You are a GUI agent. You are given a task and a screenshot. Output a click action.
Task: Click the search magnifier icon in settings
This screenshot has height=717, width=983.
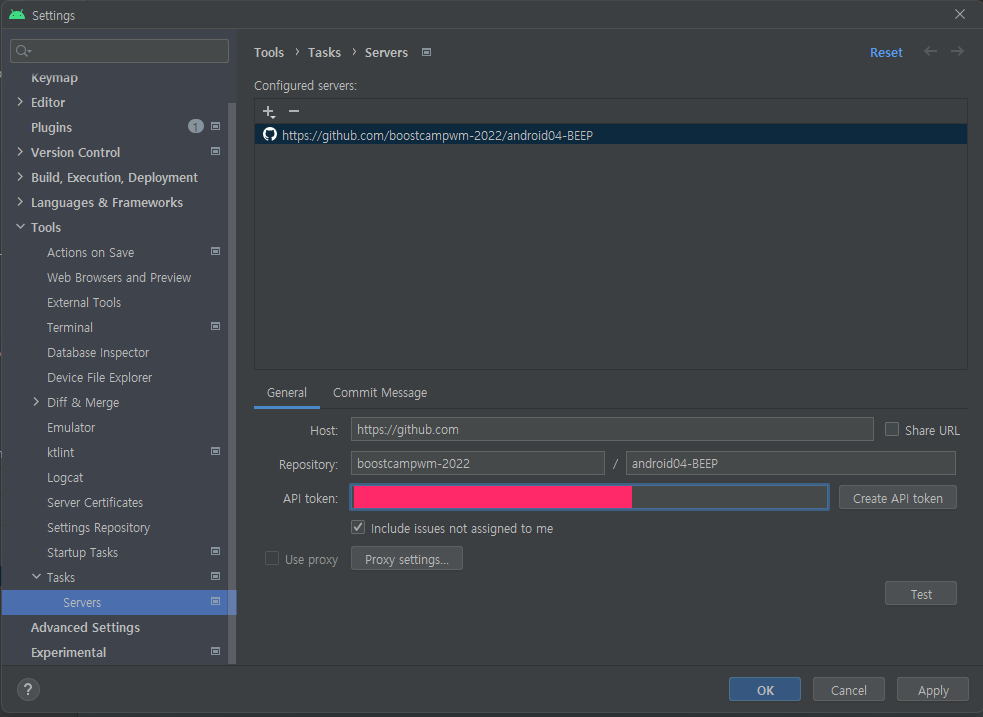pos(23,51)
